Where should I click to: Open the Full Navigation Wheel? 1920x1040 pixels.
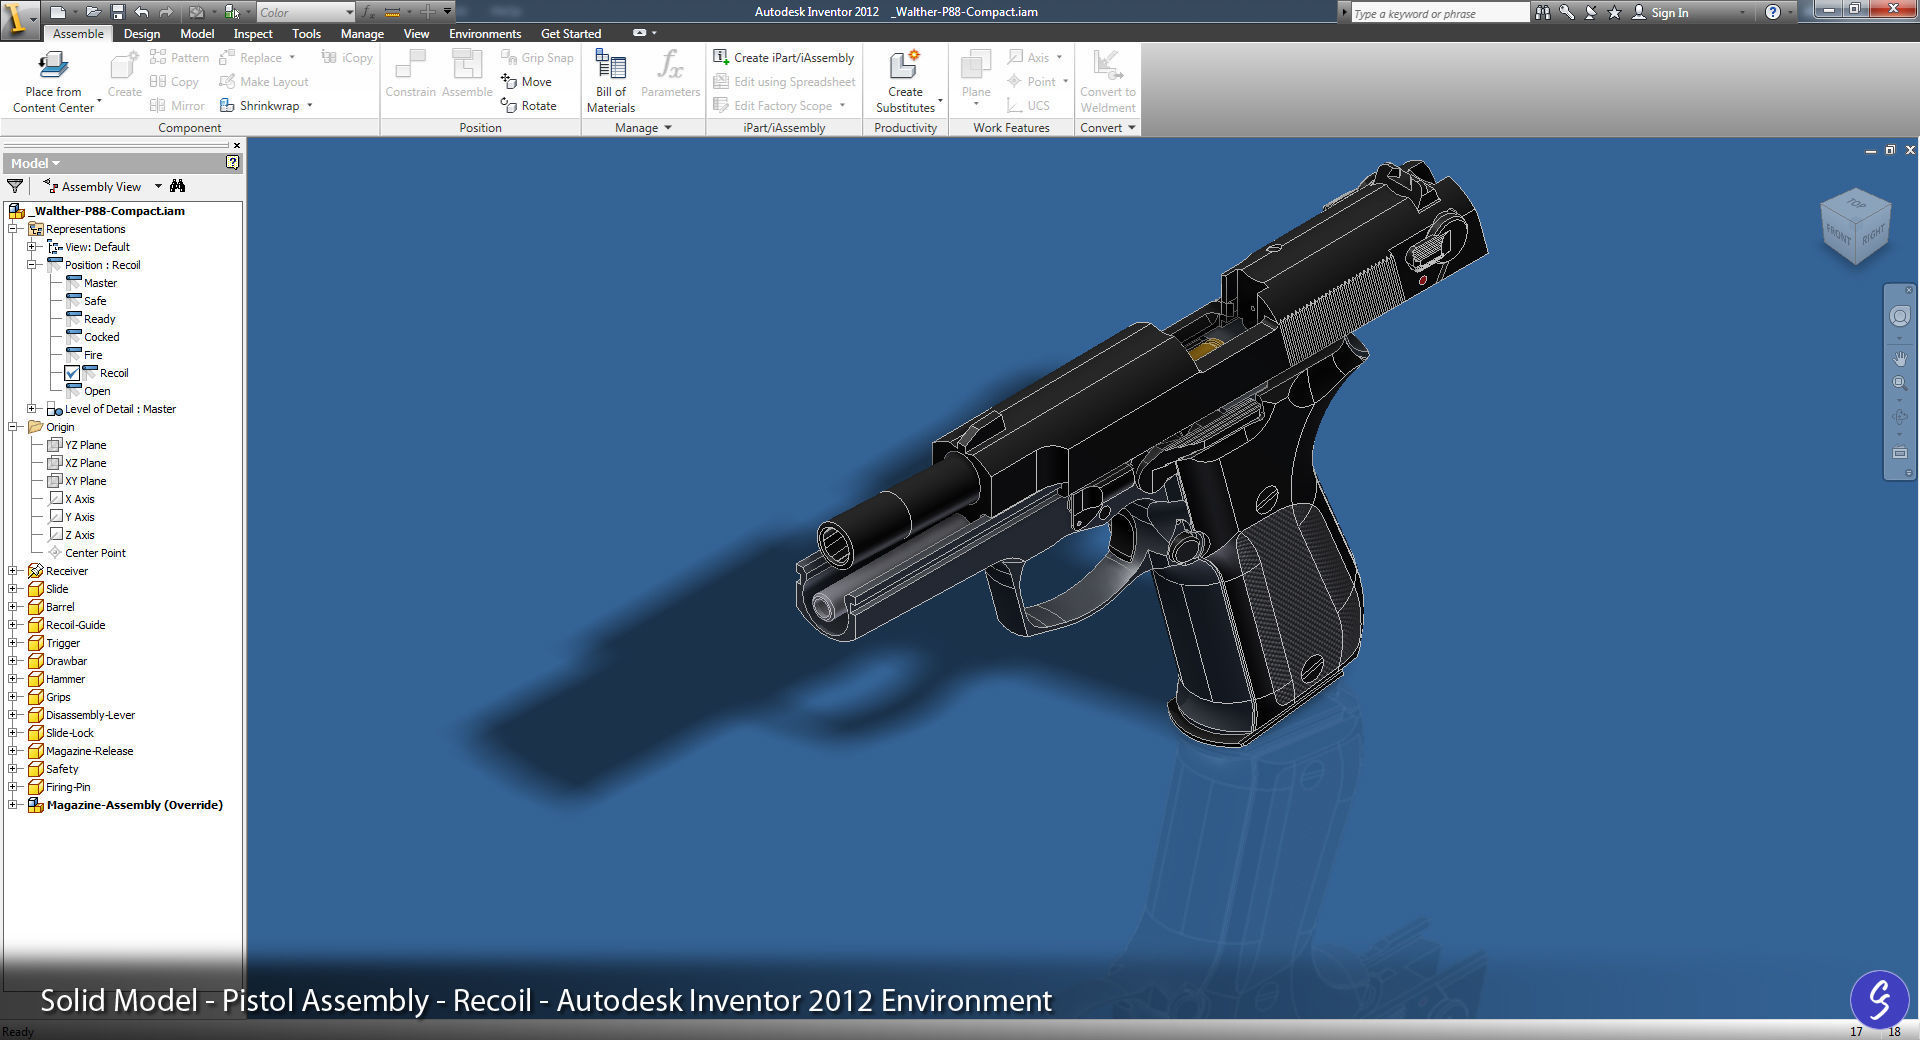[x=1900, y=316]
